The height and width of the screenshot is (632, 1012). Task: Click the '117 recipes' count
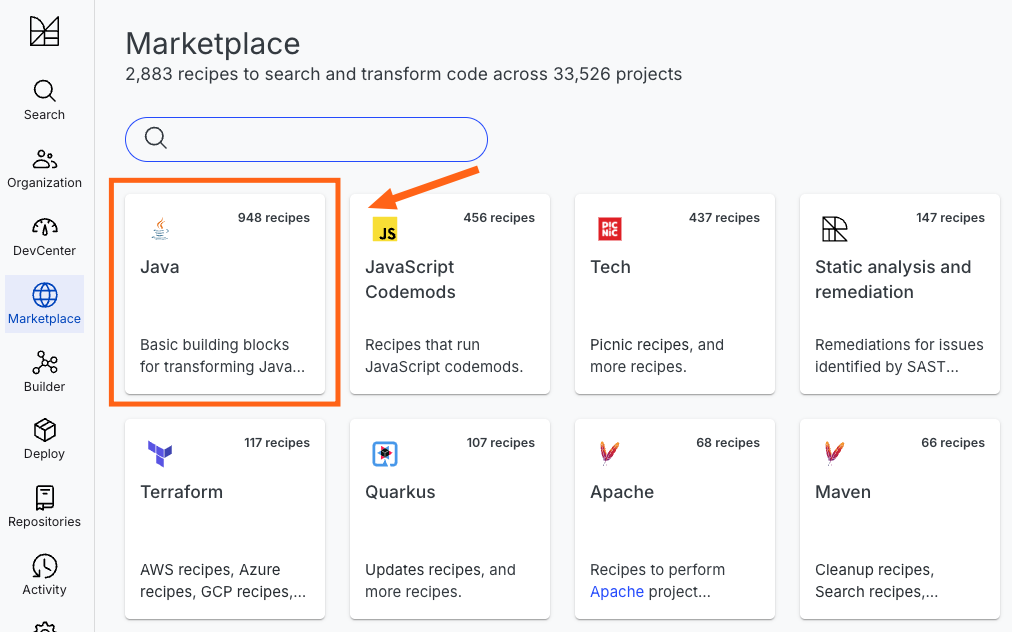[277, 443]
